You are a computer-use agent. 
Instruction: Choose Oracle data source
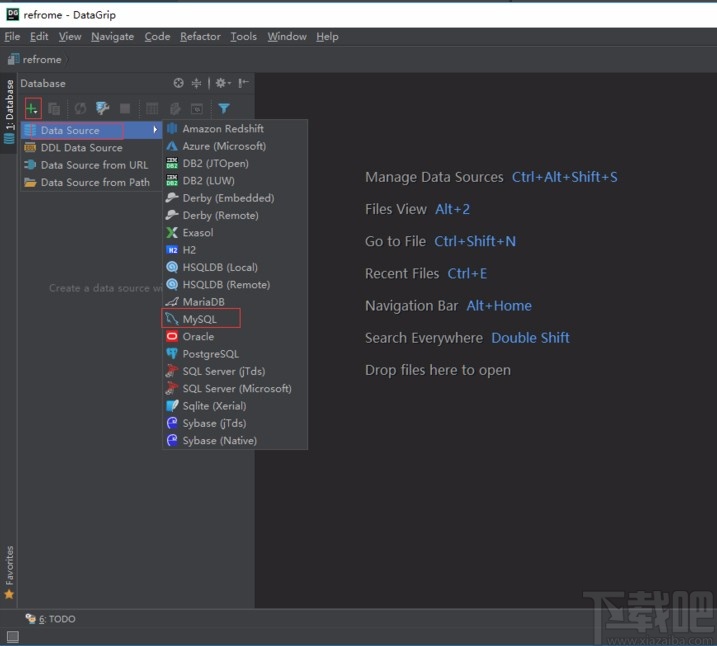coord(235,336)
